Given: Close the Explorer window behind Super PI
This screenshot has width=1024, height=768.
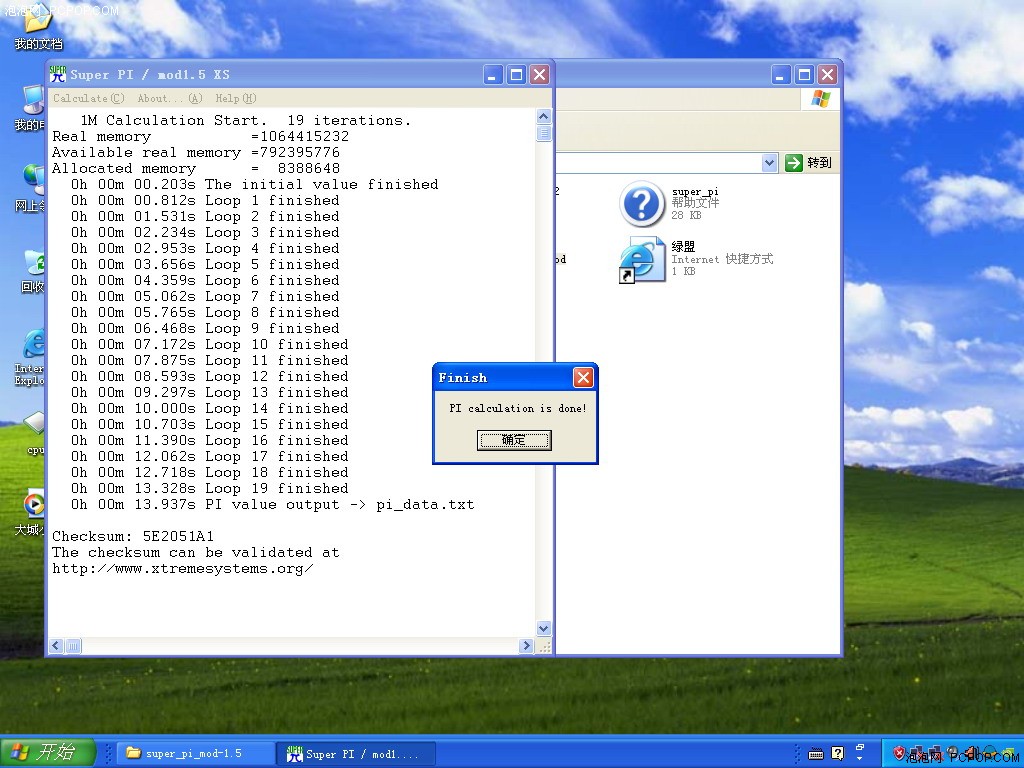Looking at the screenshot, I should point(827,75).
